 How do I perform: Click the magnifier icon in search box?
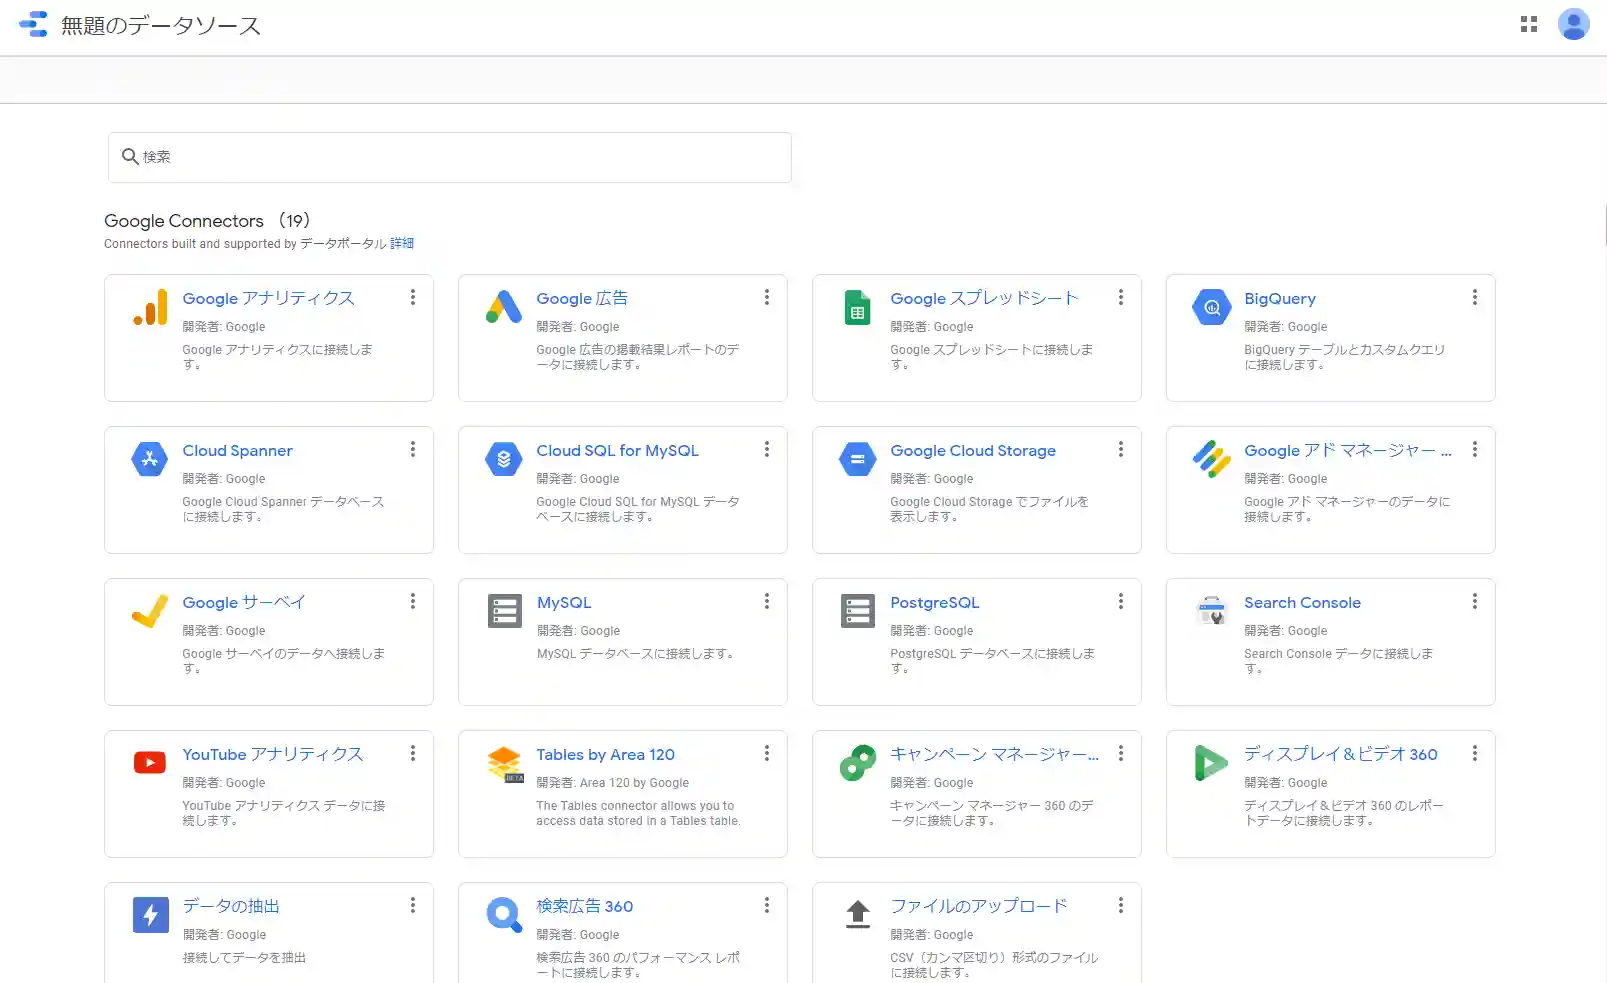pos(130,157)
